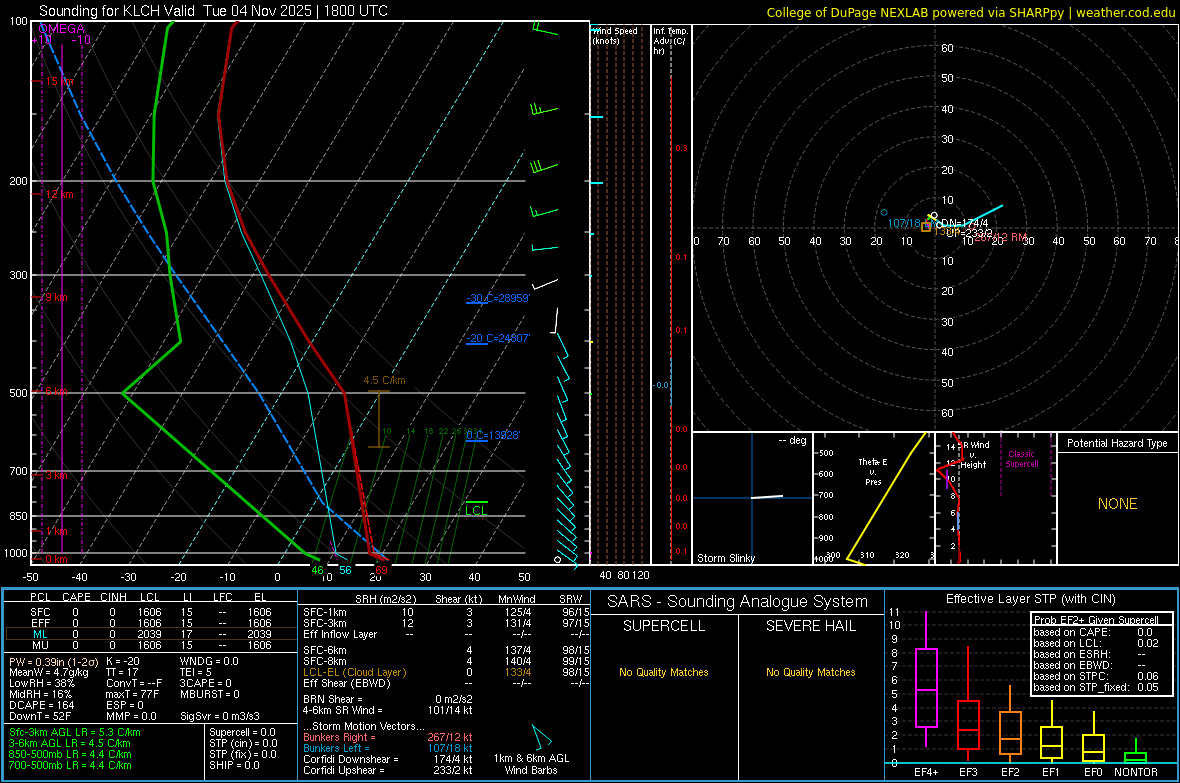Viewport: 1180px width, 783px height.
Task: Select the Storm Slinky inset panel
Action: tap(752, 498)
